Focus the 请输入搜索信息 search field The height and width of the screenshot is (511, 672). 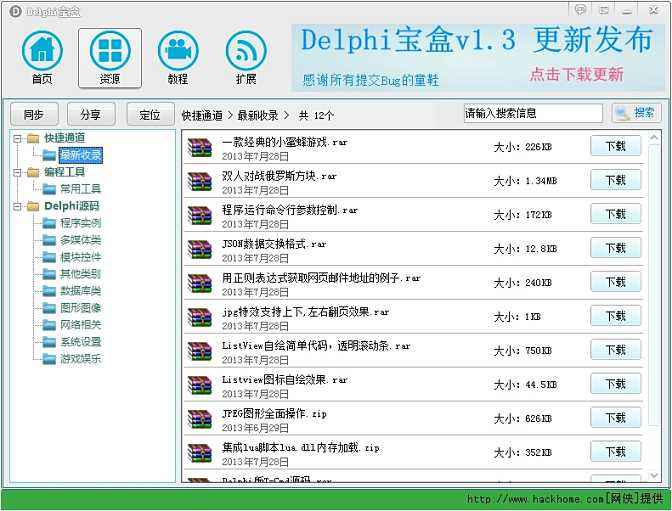[533, 113]
